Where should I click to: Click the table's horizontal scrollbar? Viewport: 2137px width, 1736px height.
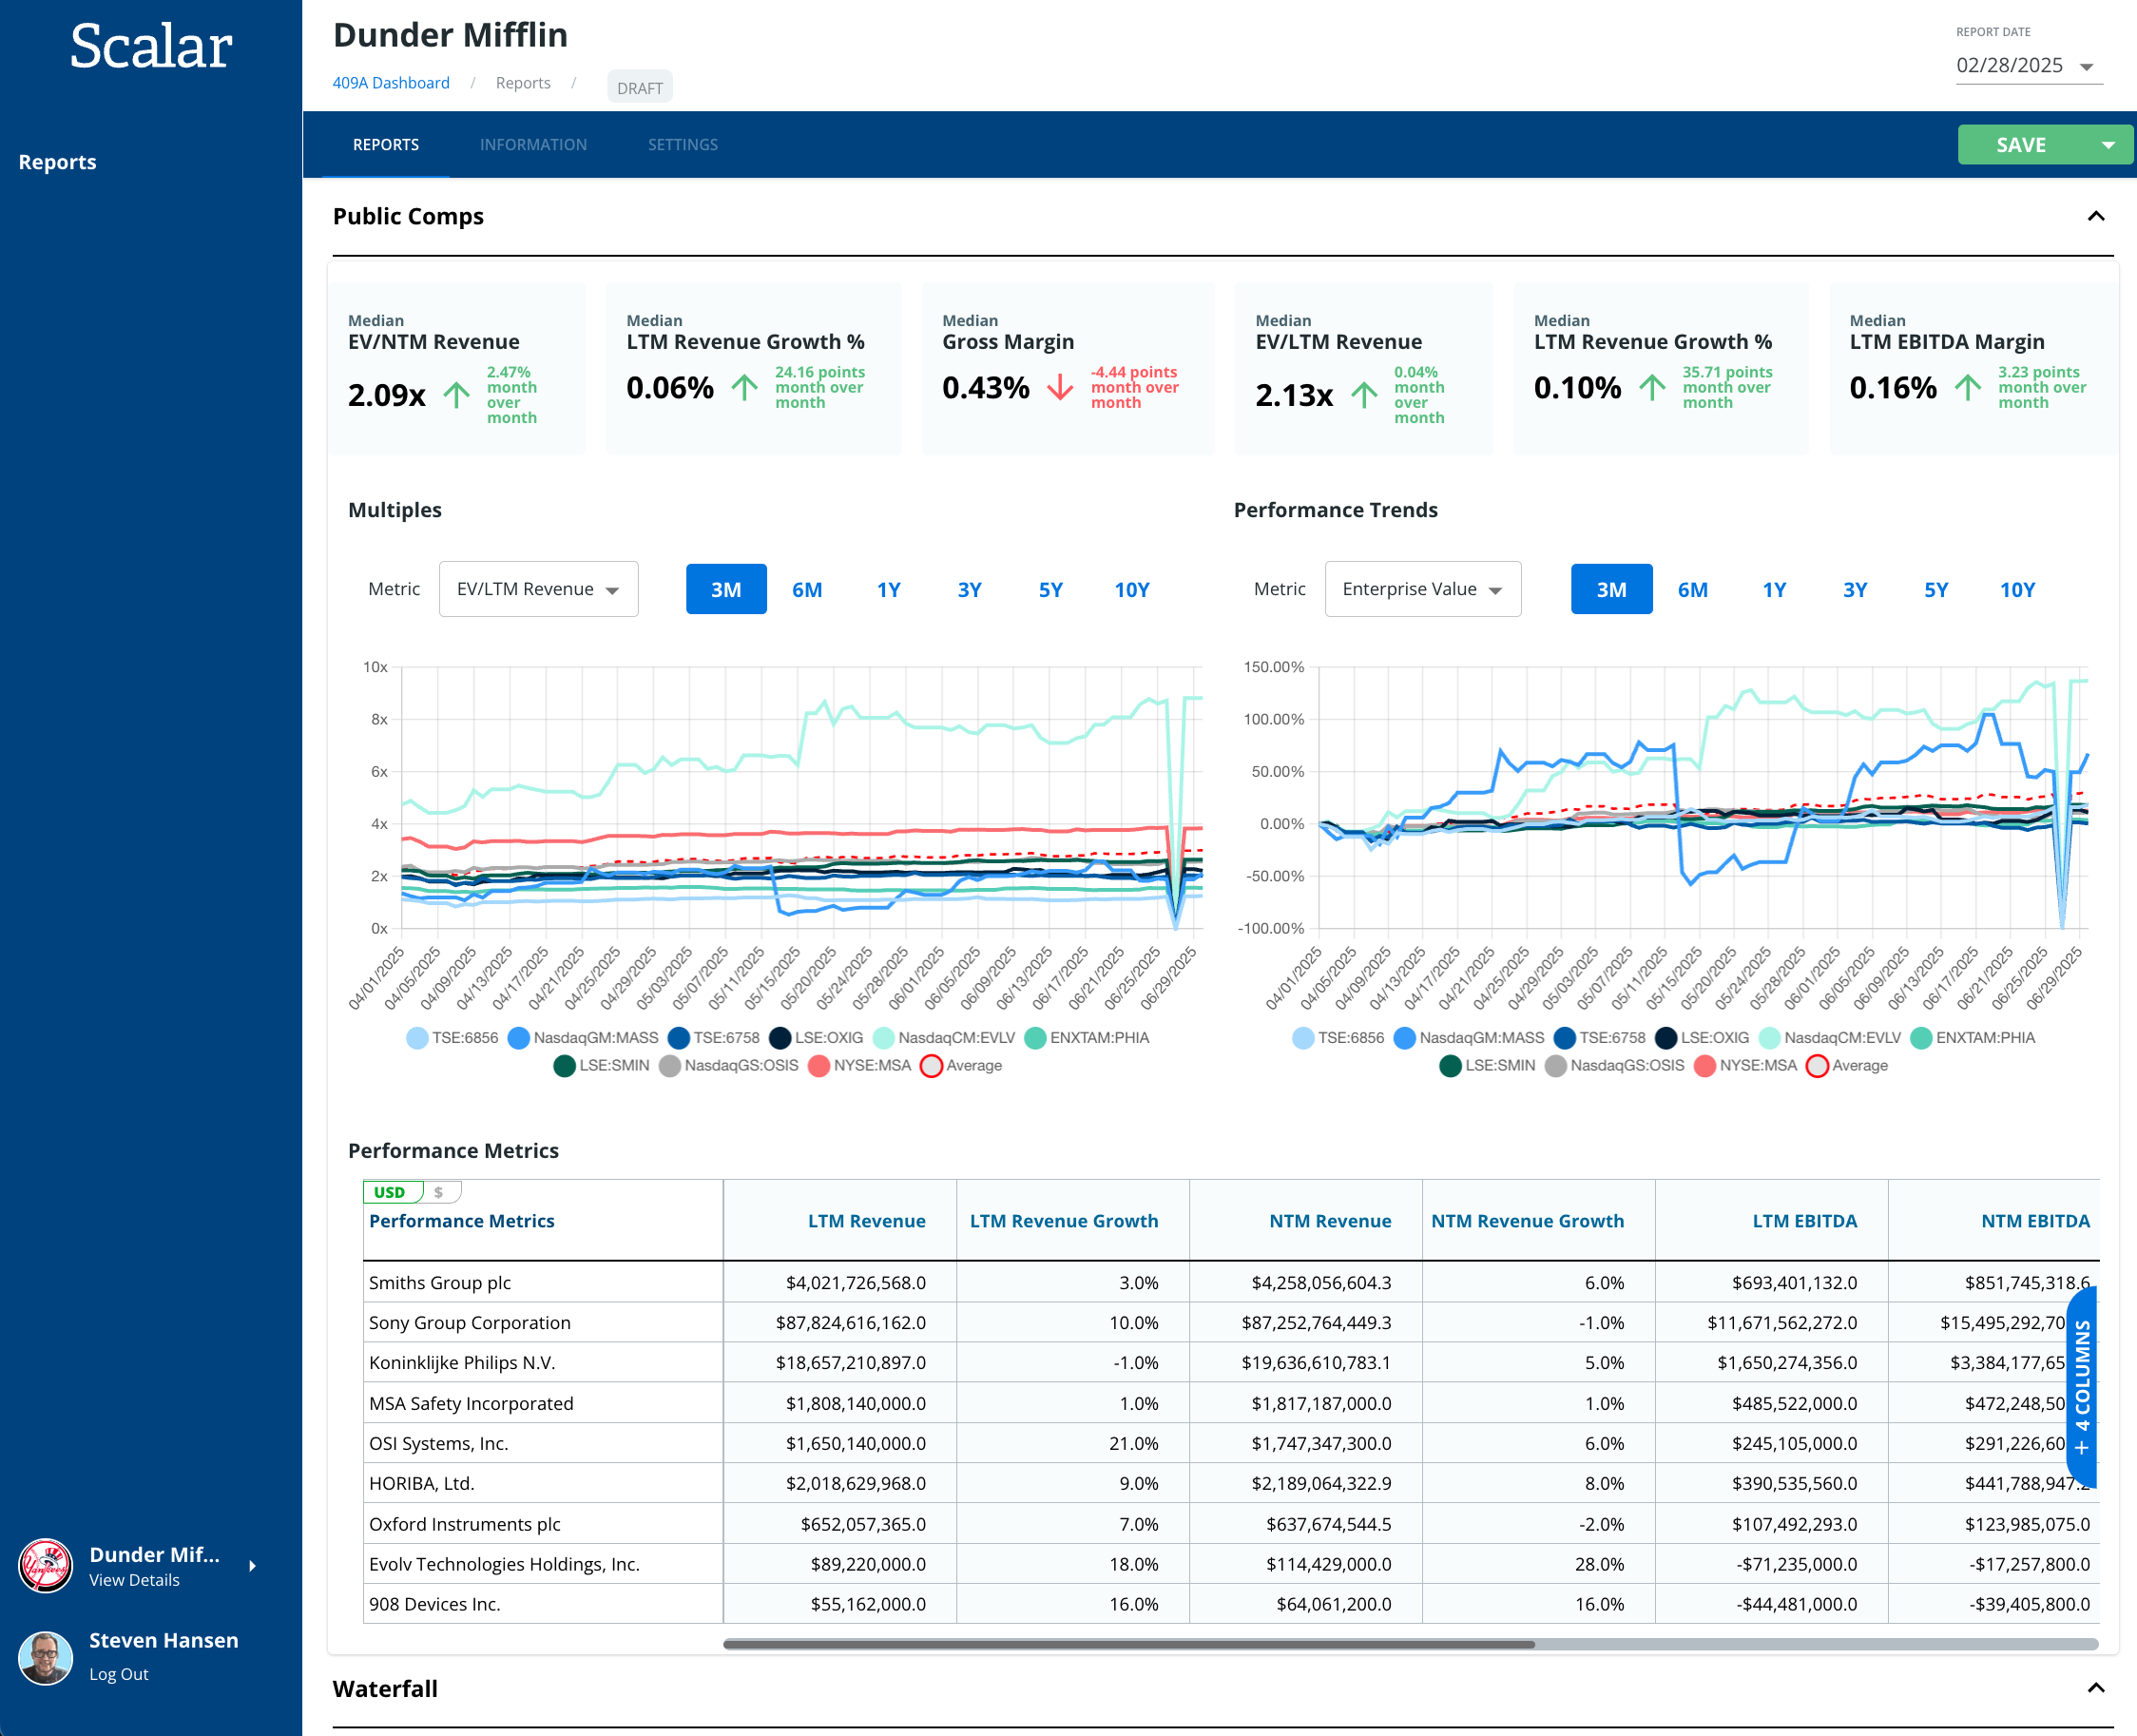click(x=1128, y=1644)
